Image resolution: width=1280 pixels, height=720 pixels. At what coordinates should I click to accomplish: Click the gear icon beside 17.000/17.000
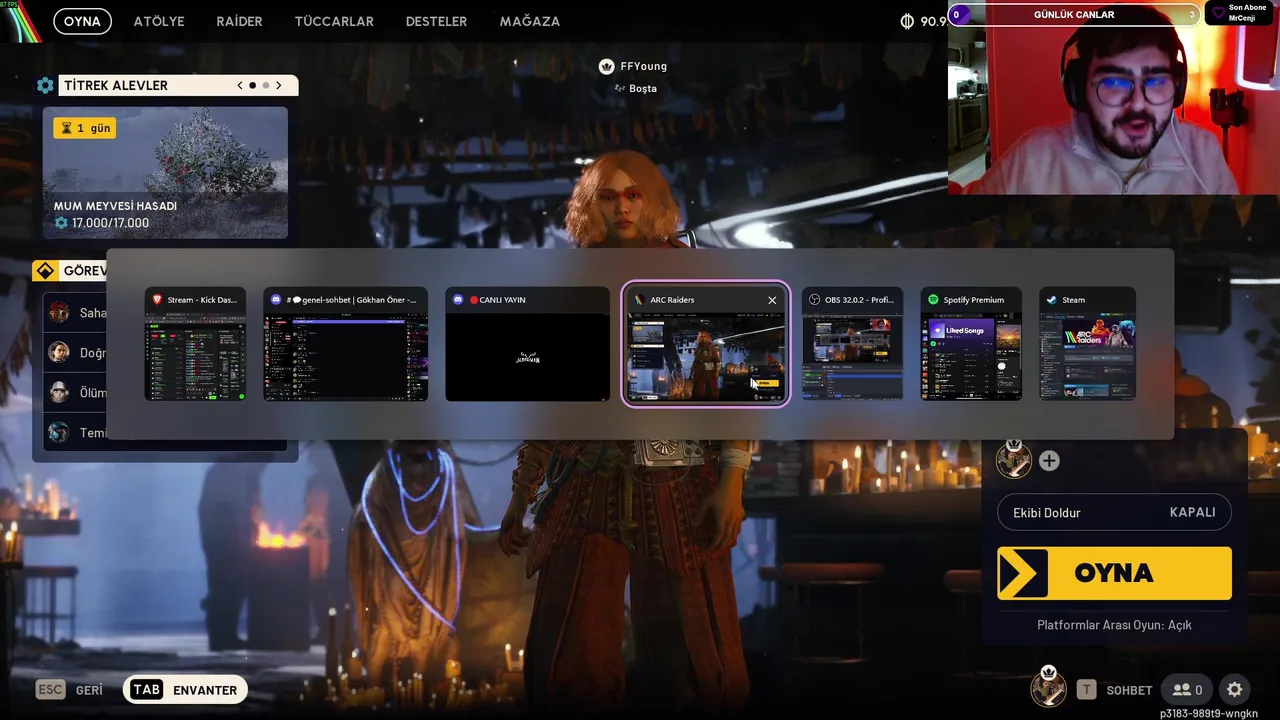coord(61,223)
